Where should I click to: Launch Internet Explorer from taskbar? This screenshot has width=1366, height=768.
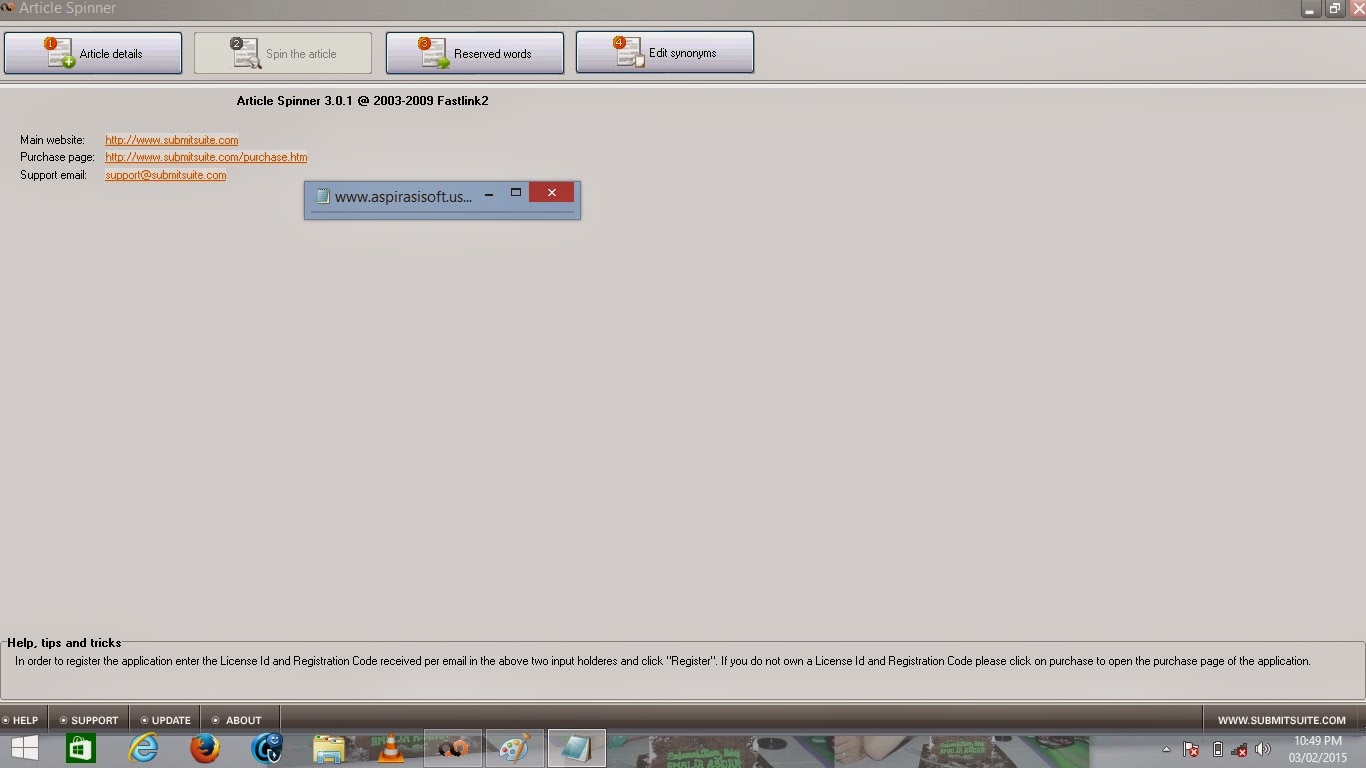point(143,748)
